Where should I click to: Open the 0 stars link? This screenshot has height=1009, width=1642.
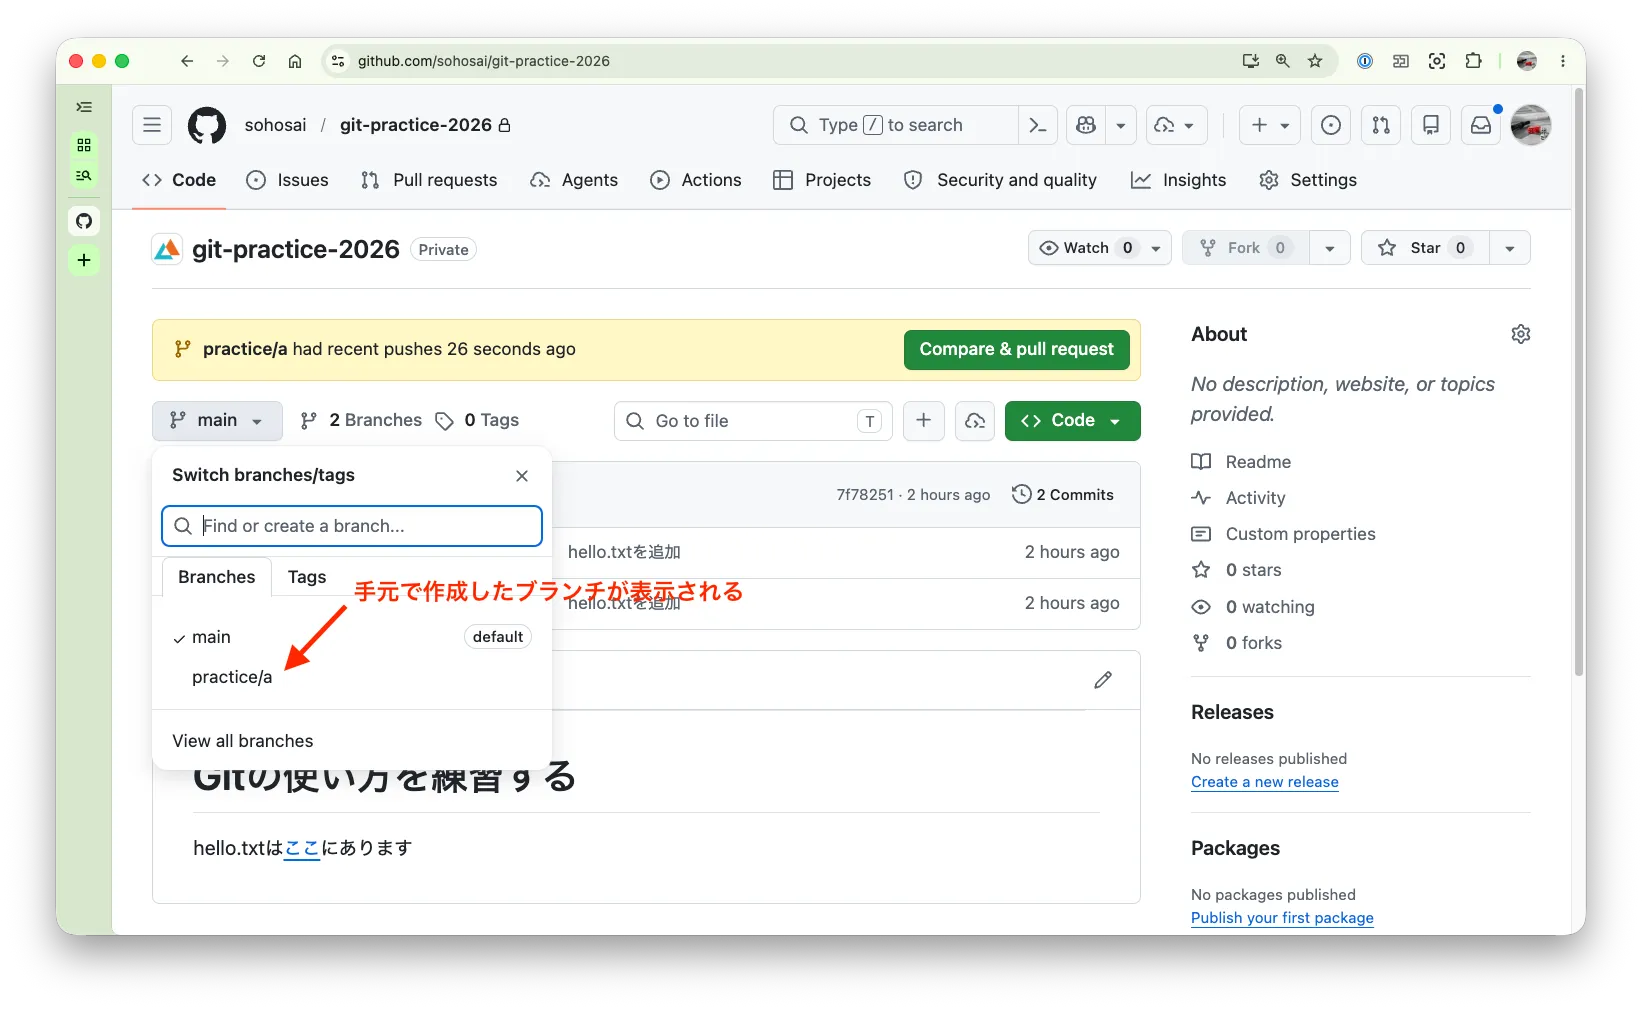(1236, 570)
